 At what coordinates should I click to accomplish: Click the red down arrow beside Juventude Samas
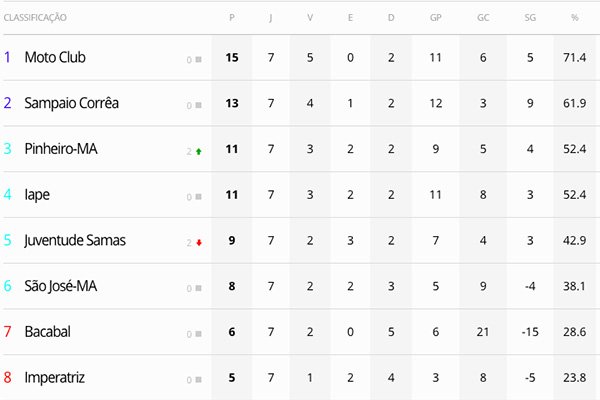199,243
